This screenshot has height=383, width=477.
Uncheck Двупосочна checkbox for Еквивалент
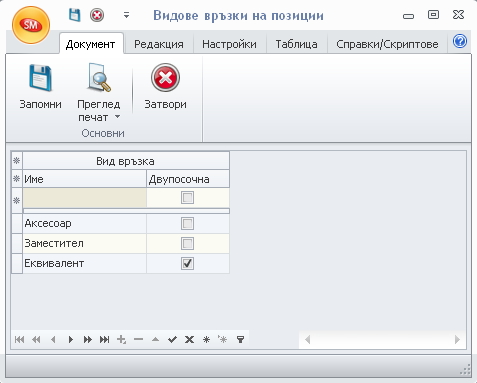coord(187,263)
